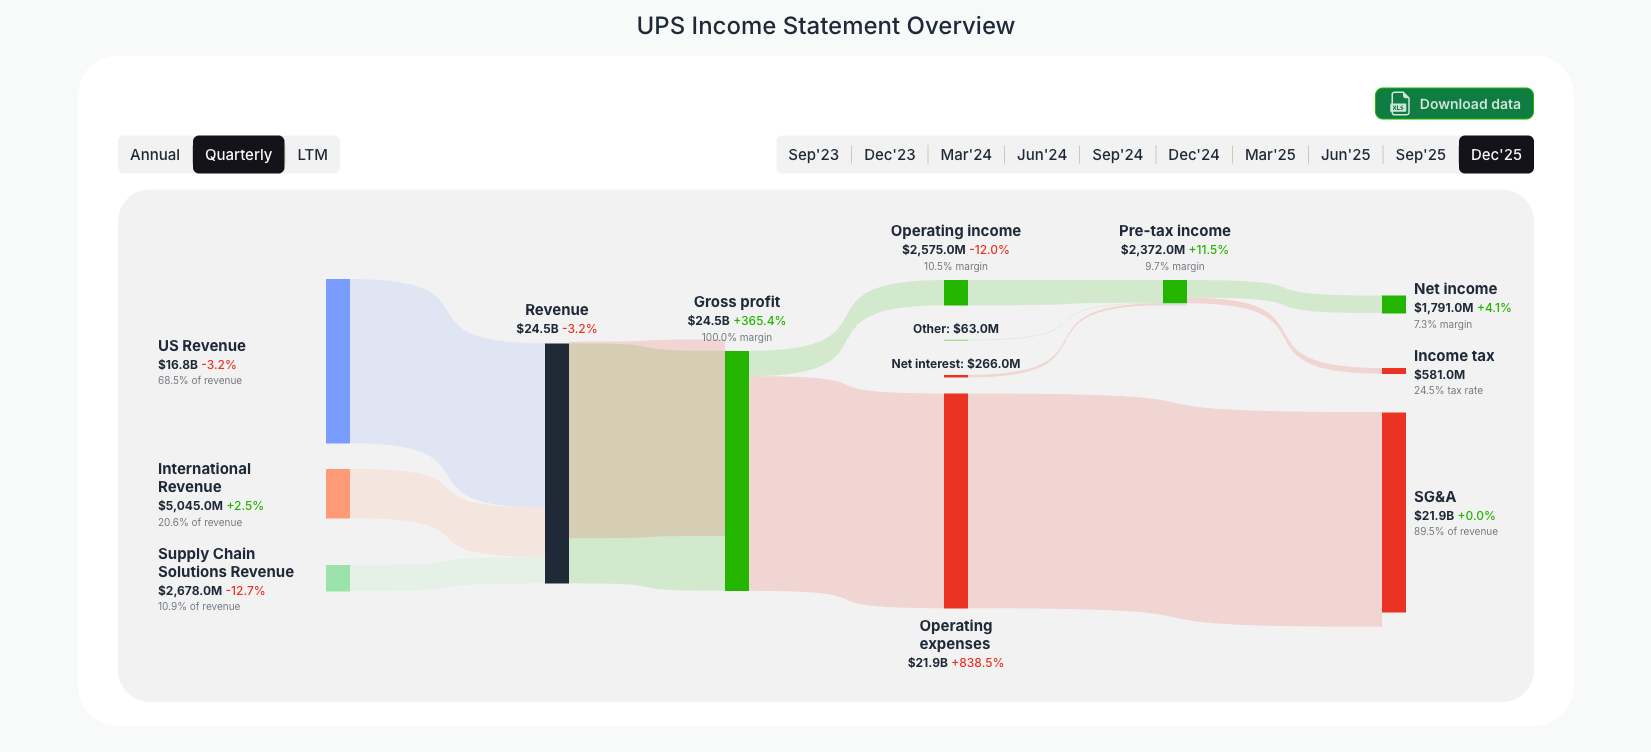Select the Quarterly view
This screenshot has height=752, width=1651.
click(x=238, y=154)
